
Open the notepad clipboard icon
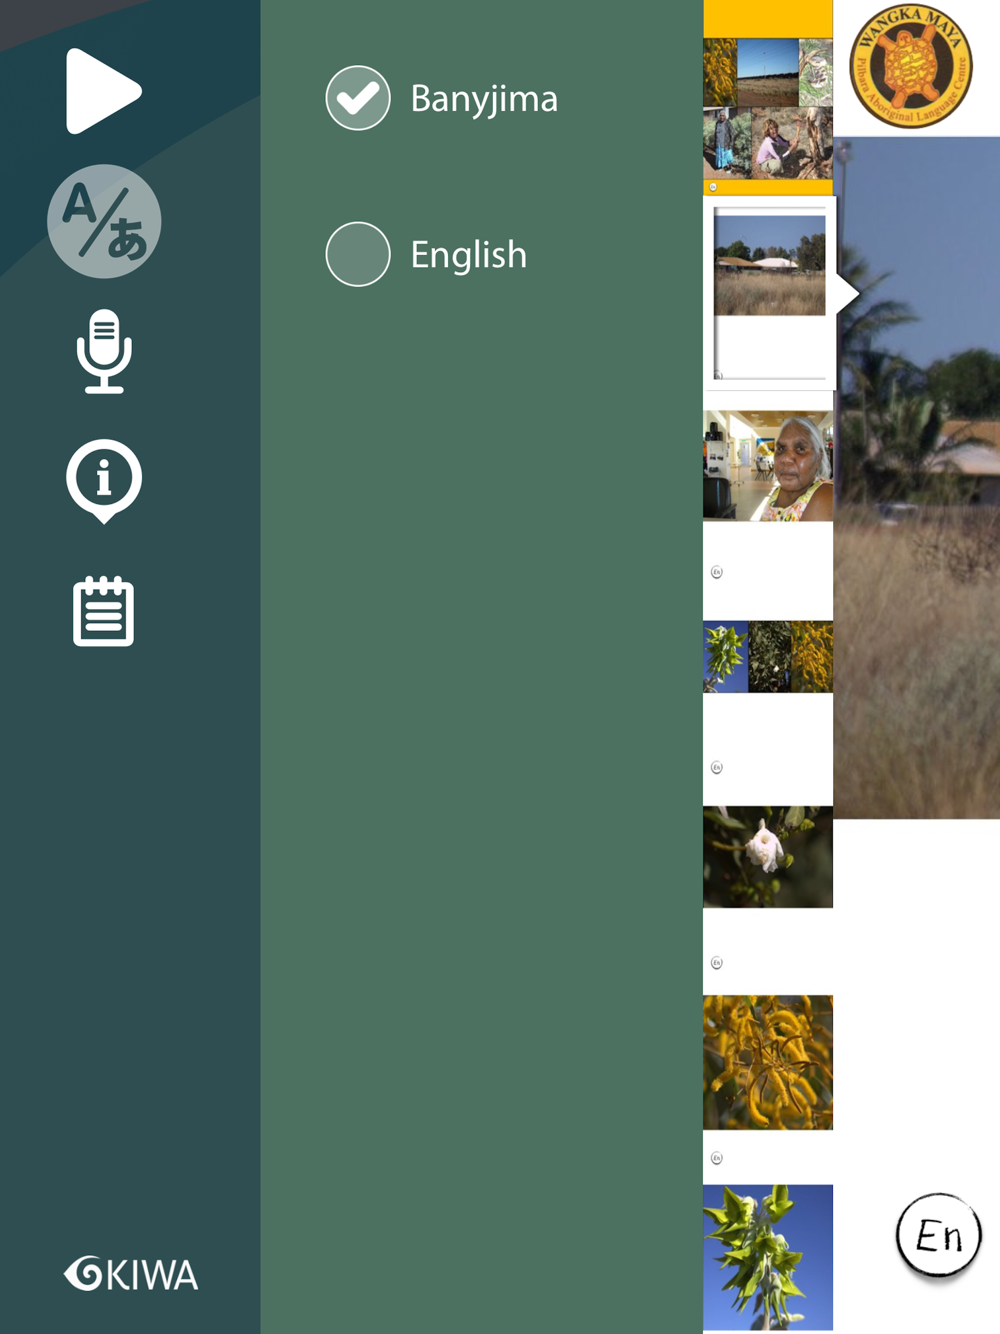104,611
